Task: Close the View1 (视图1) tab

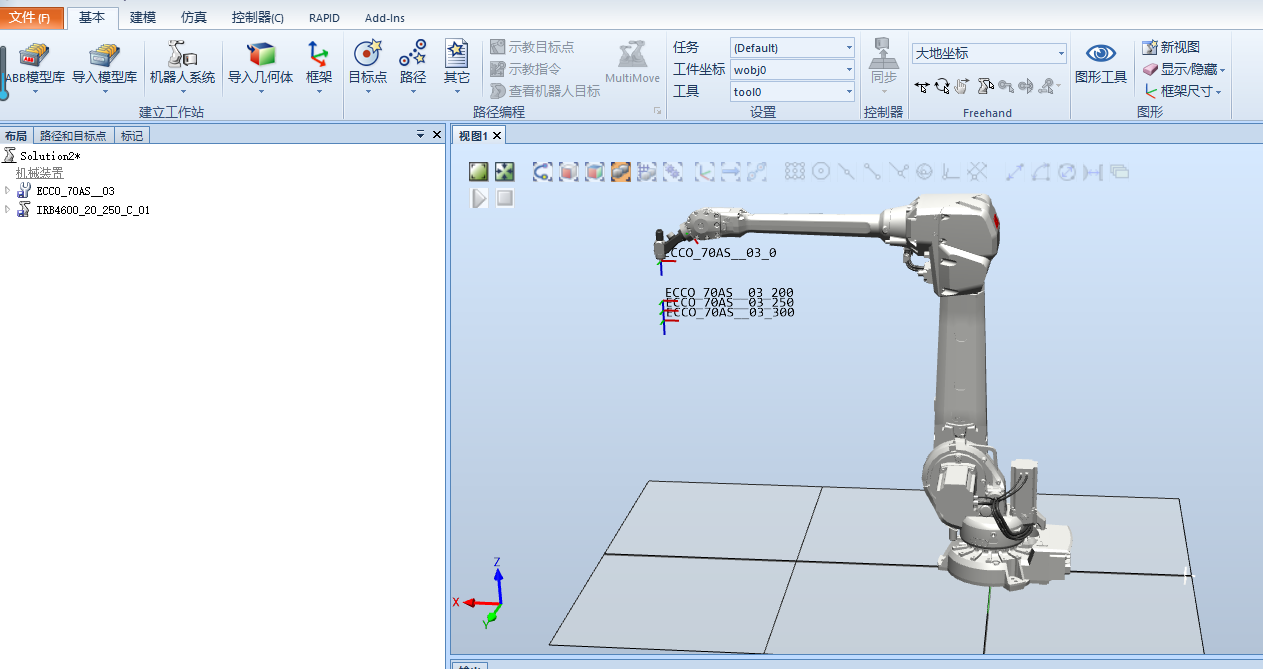Action: click(x=495, y=136)
